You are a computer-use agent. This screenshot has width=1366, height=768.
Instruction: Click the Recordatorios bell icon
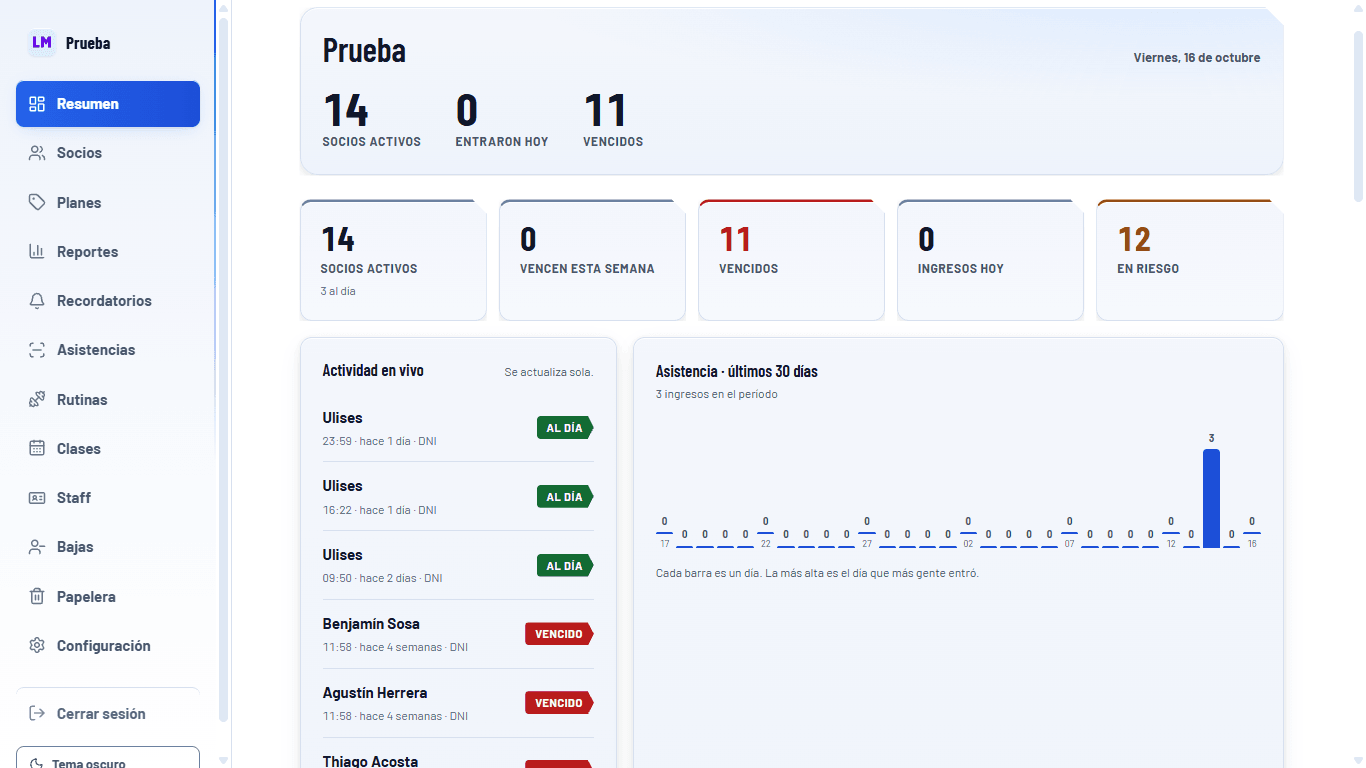[37, 301]
